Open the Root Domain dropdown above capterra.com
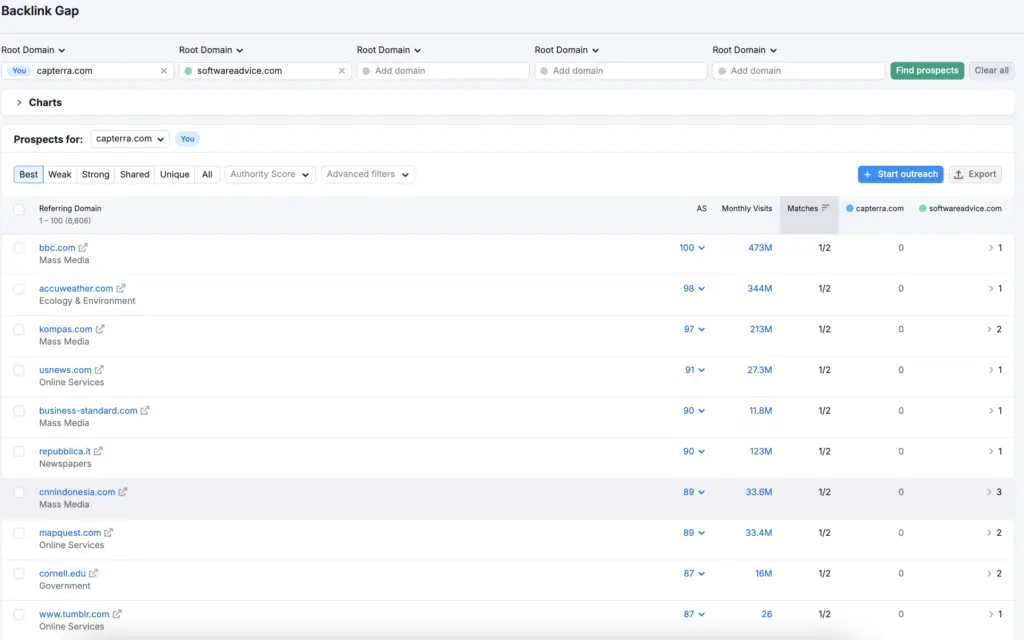This screenshot has width=1024, height=640. (x=33, y=50)
